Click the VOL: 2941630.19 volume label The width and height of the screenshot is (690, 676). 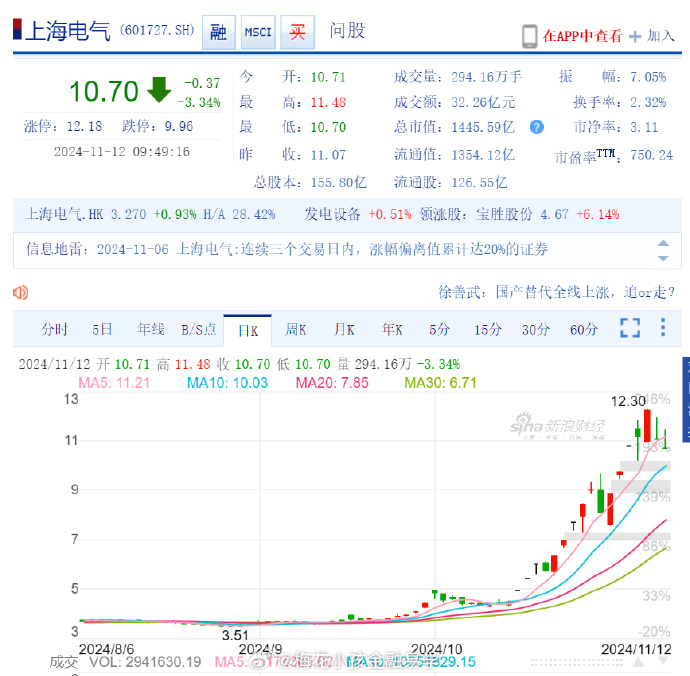click(145, 662)
